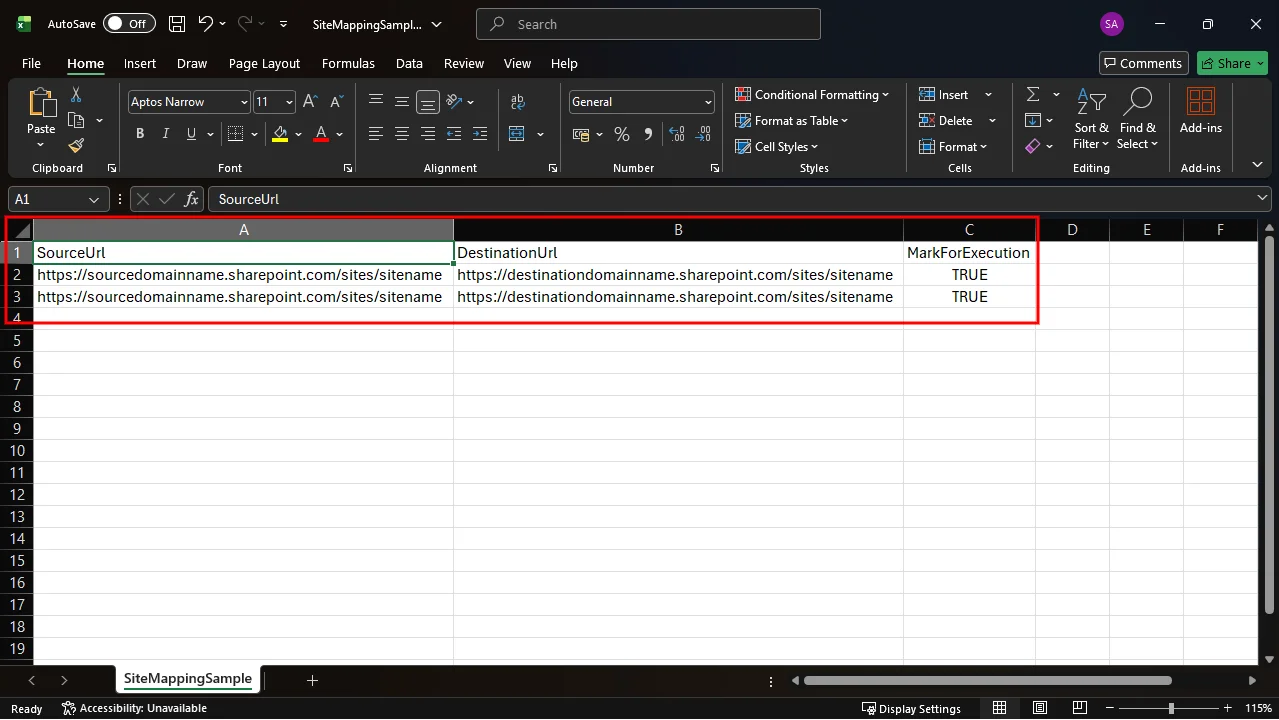Viewport: 1279px width, 720px height.
Task: Toggle Bottom Align for cell
Action: (428, 102)
